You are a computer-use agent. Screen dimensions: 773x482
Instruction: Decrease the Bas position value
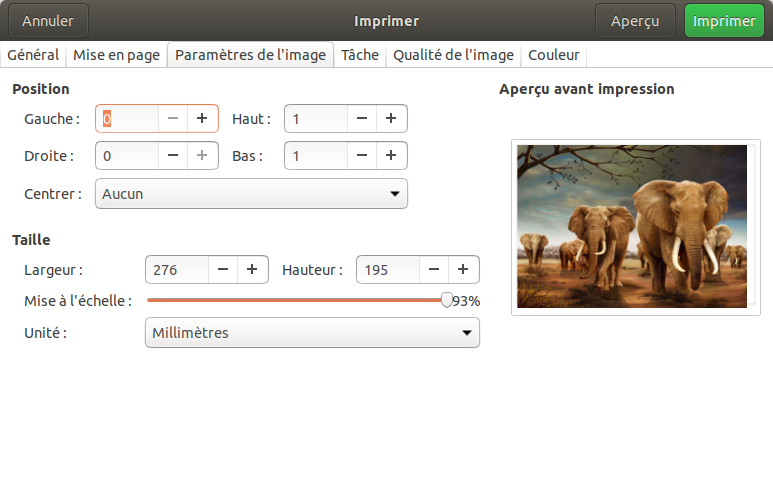pos(362,156)
